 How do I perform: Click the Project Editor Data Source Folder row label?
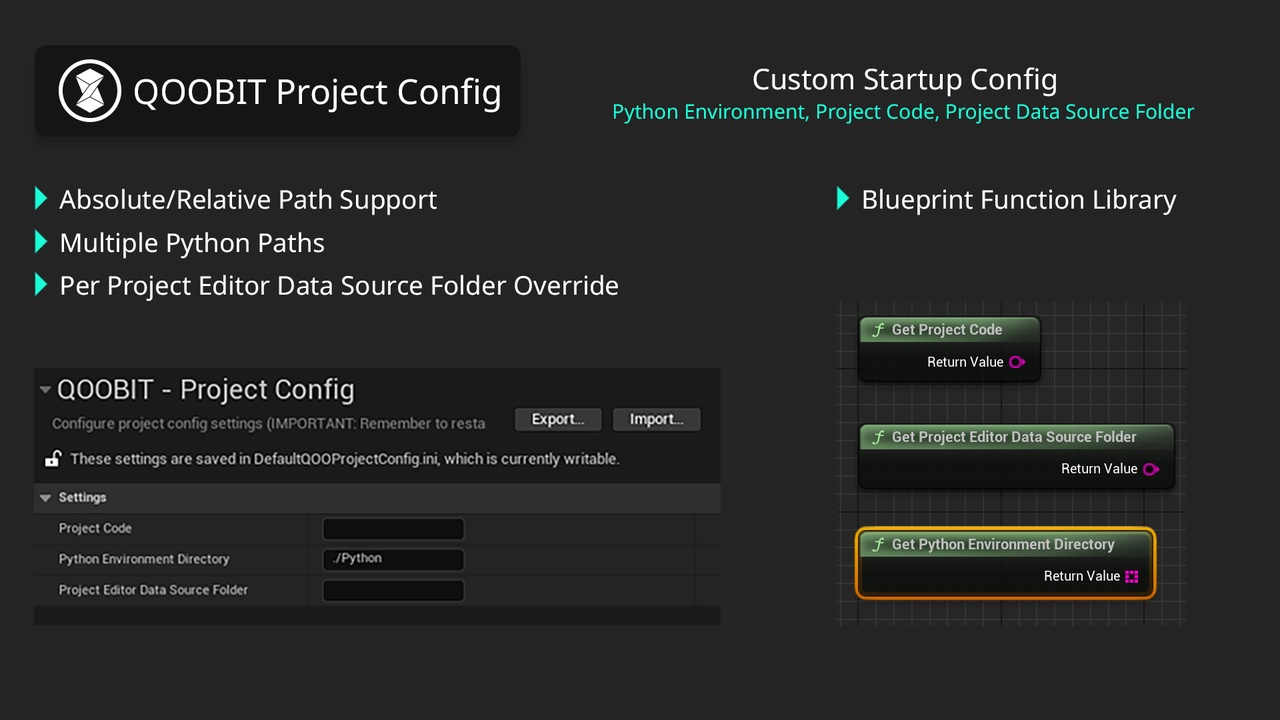click(153, 590)
